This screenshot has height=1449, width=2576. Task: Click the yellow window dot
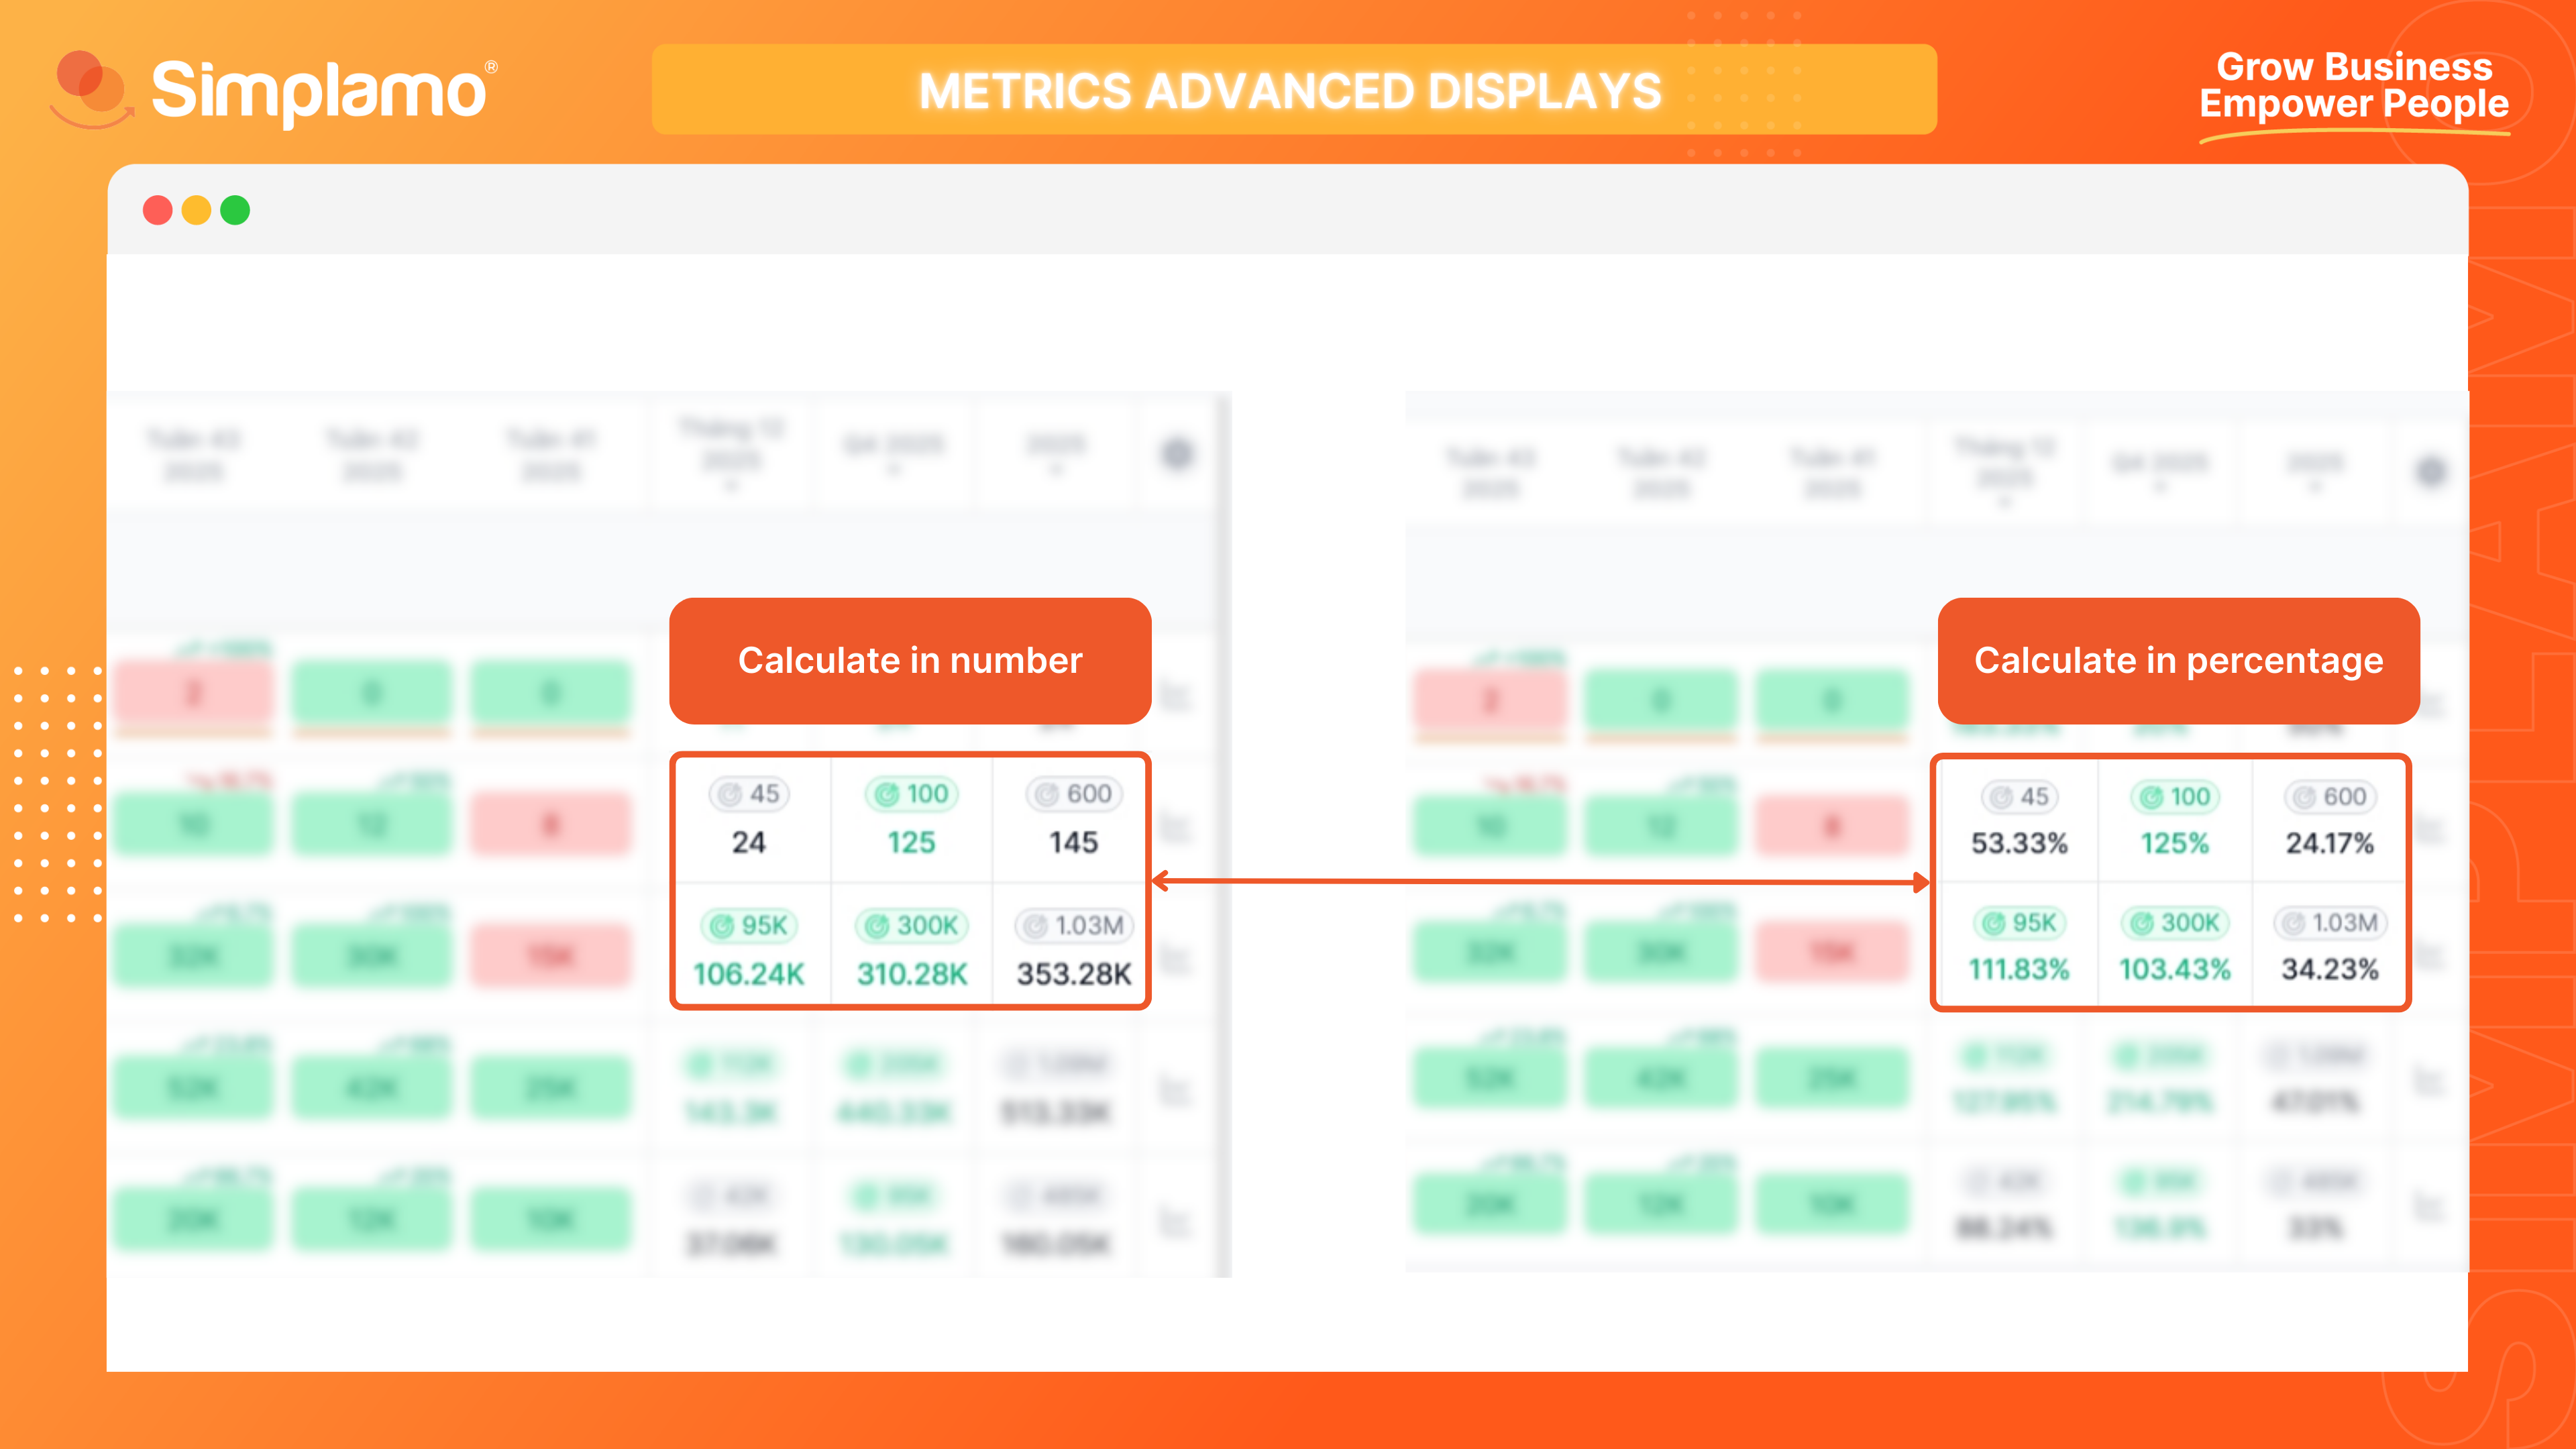[196, 210]
